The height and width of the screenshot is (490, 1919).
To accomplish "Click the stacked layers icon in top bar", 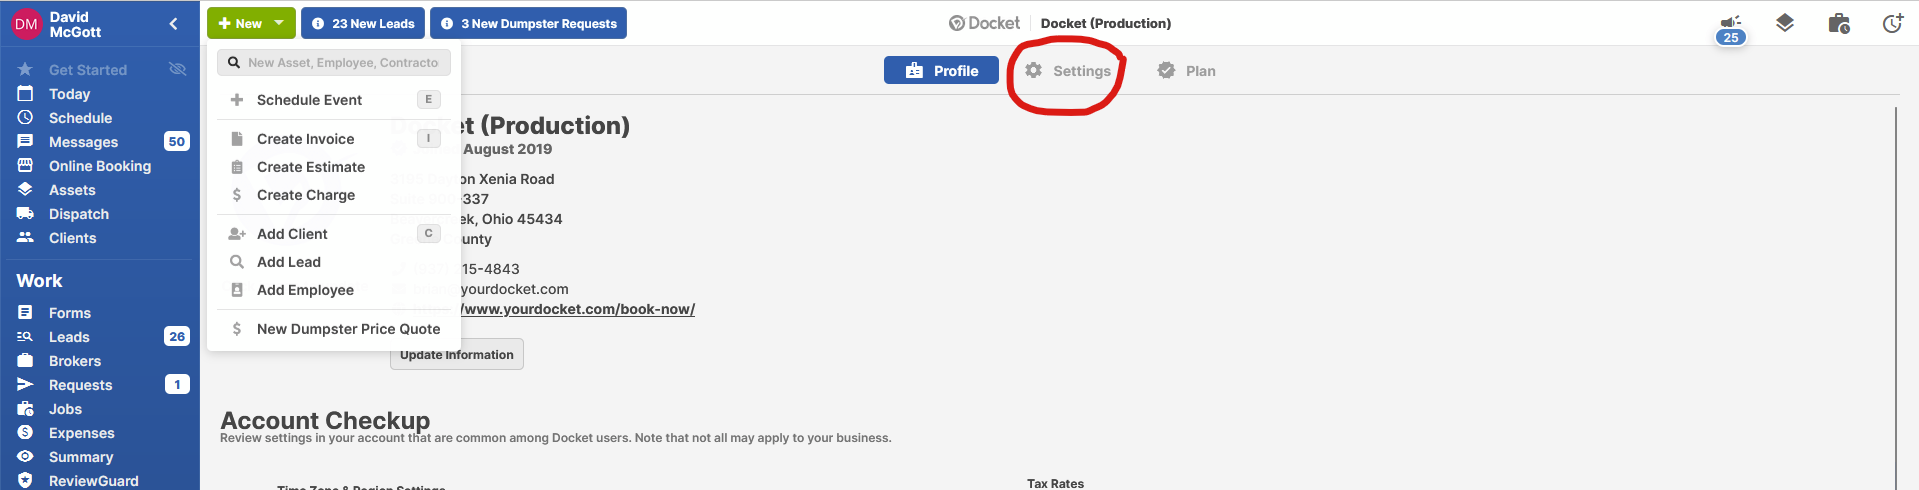I will [x=1785, y=23].
